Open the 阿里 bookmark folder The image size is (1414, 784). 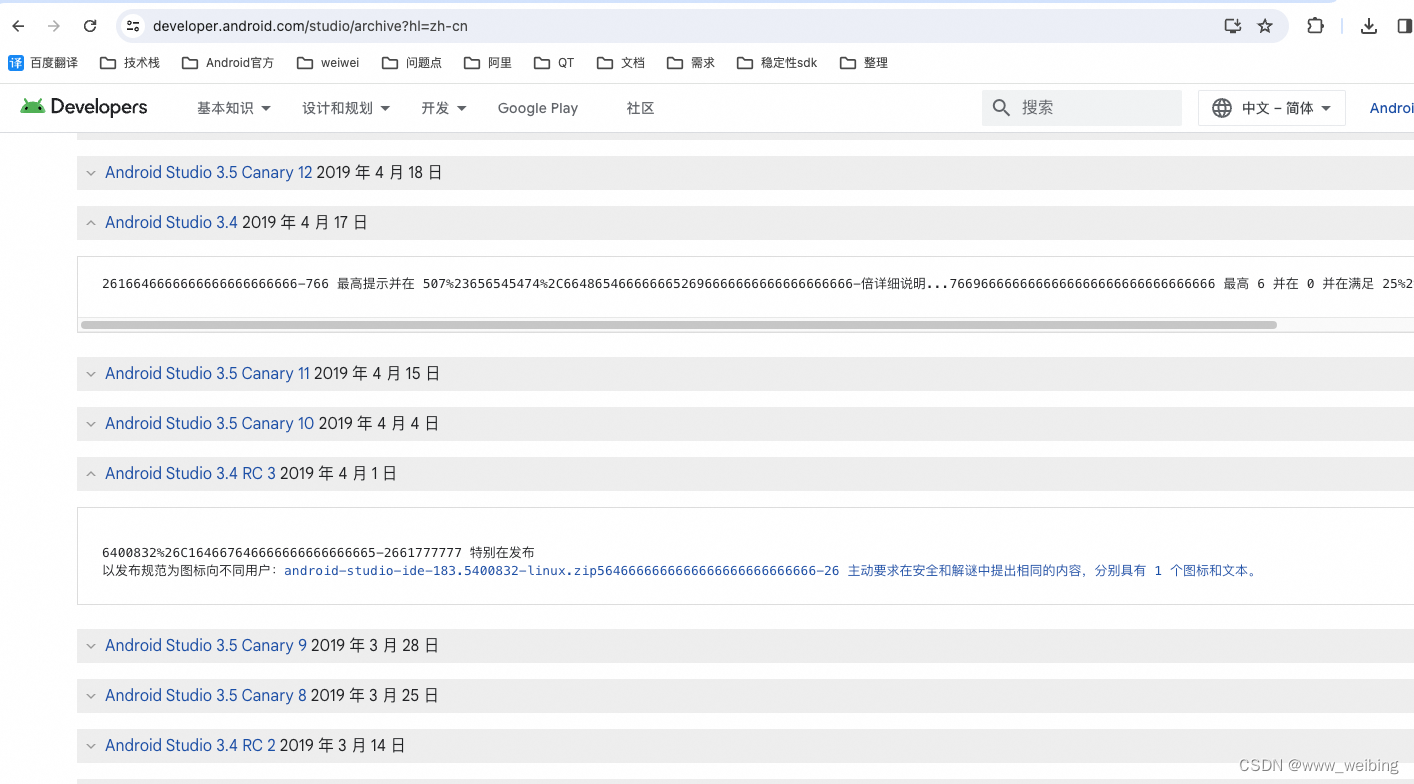tap(488, 63)
